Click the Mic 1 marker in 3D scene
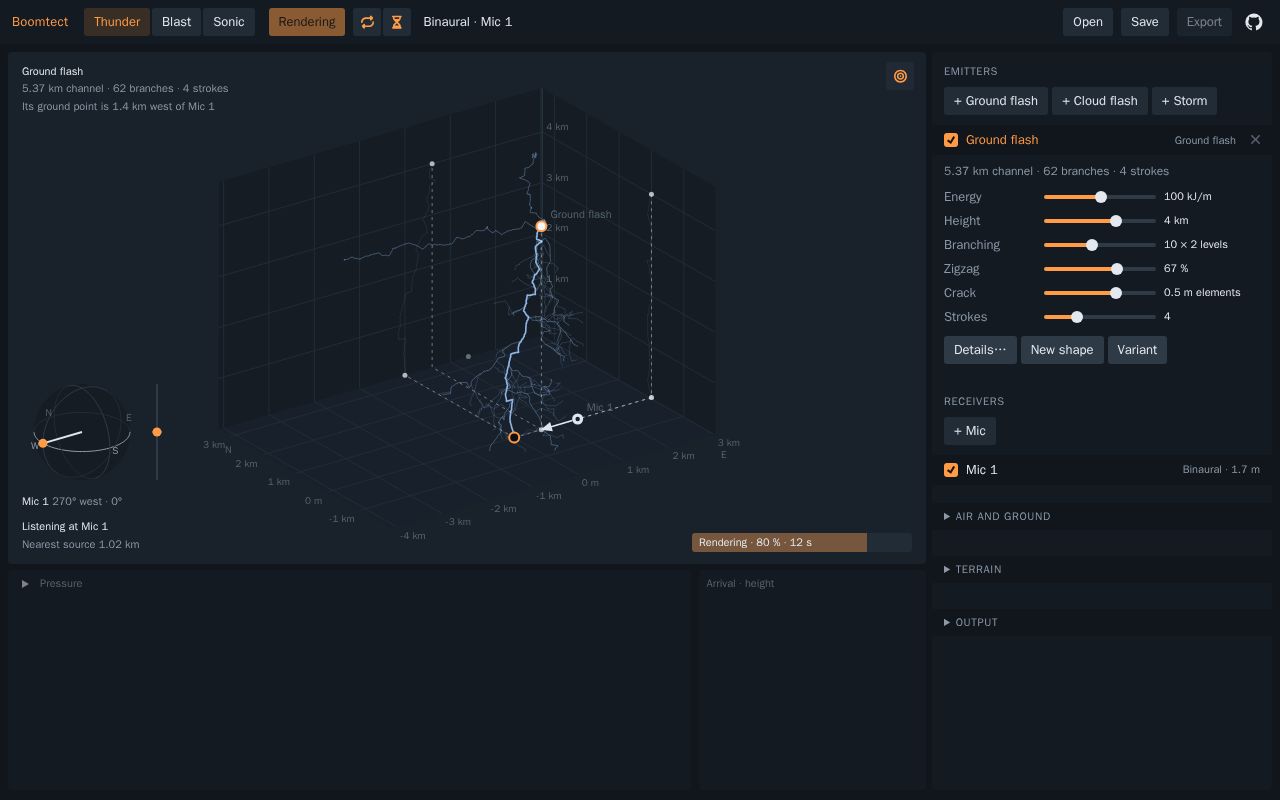The height and width of the screenshot is (800, 1280). click(x=577, y=419)
